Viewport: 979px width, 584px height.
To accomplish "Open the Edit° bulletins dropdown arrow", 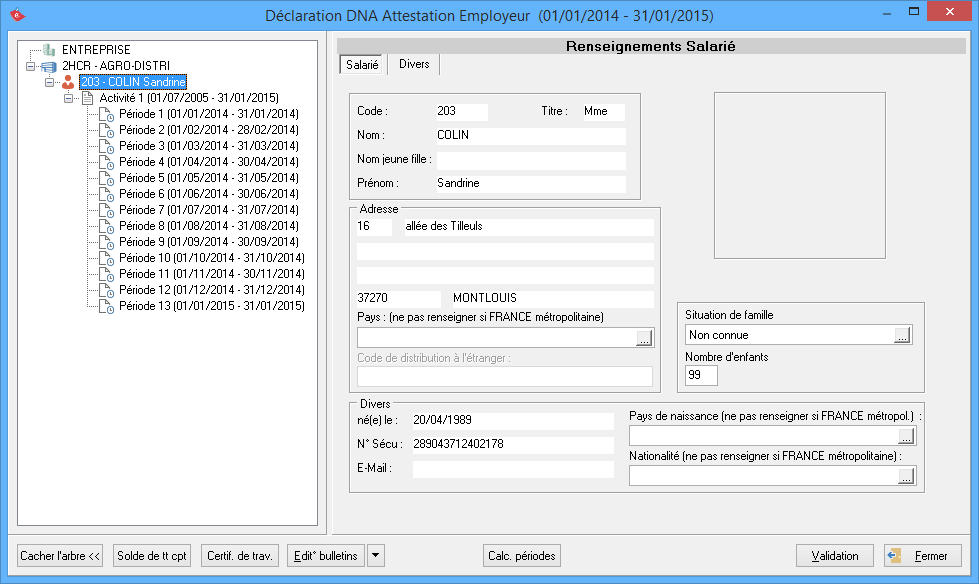I will (x=376, y=556).
